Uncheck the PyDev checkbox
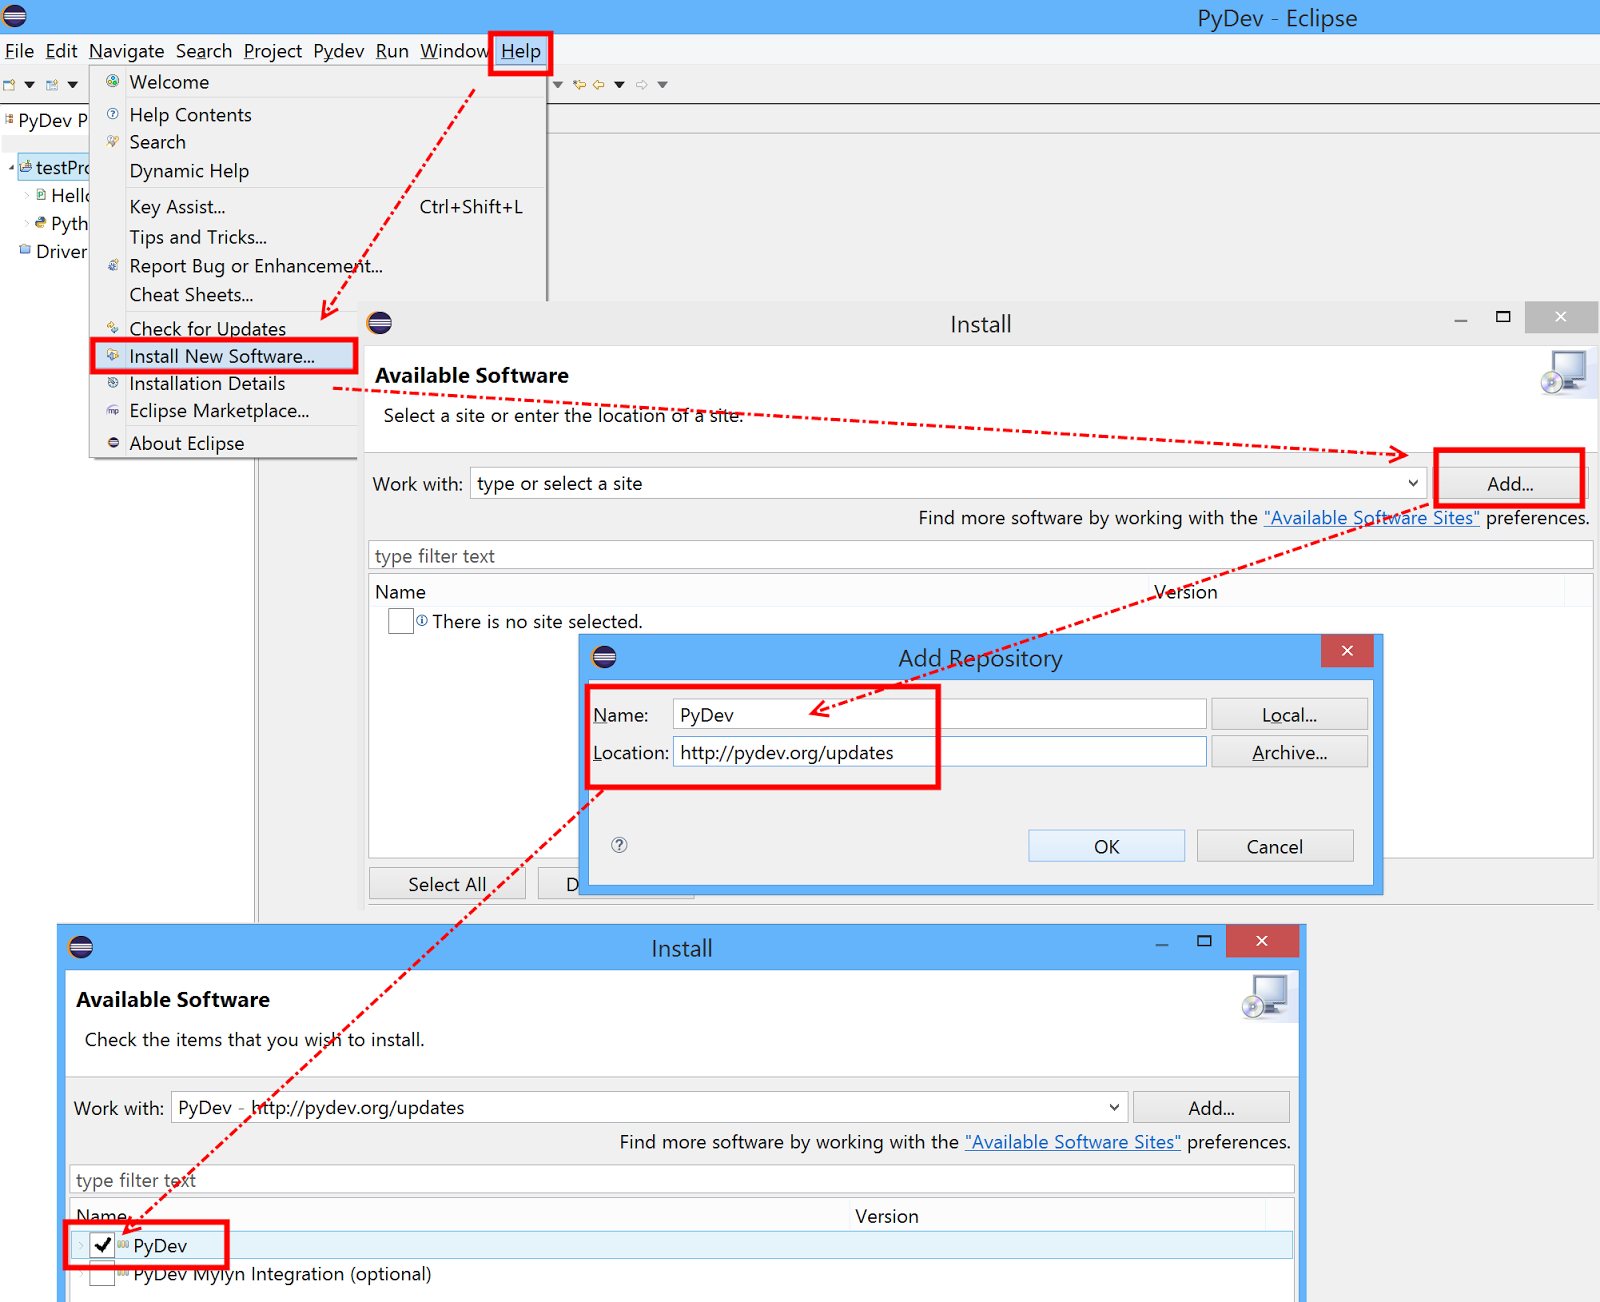Screen dimensions: 1600x1302 pyautogui.click(x=102, y=1245)
